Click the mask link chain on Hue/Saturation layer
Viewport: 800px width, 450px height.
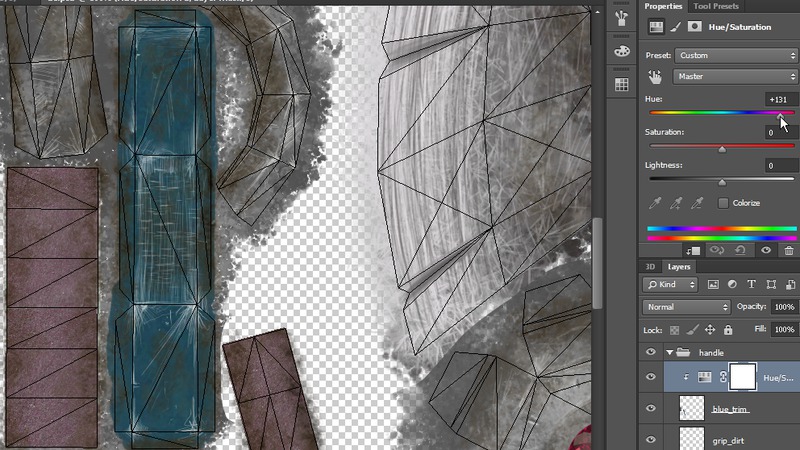pos(723,378)
